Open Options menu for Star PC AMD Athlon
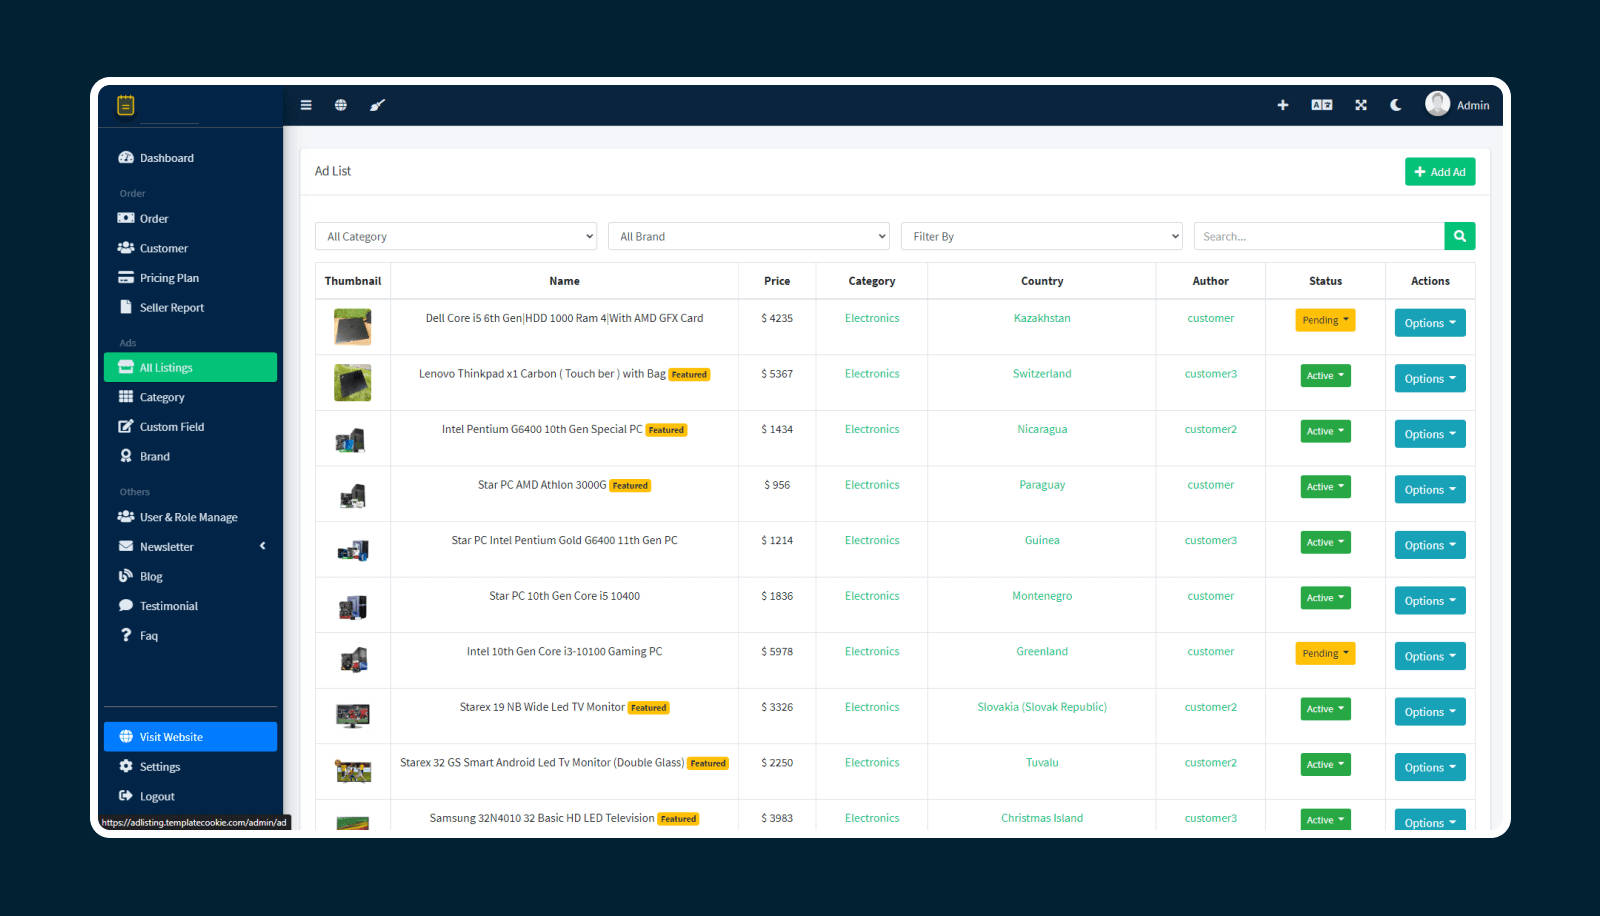The height and width of the screenshot is (916, 1600). coord(1430,490)
